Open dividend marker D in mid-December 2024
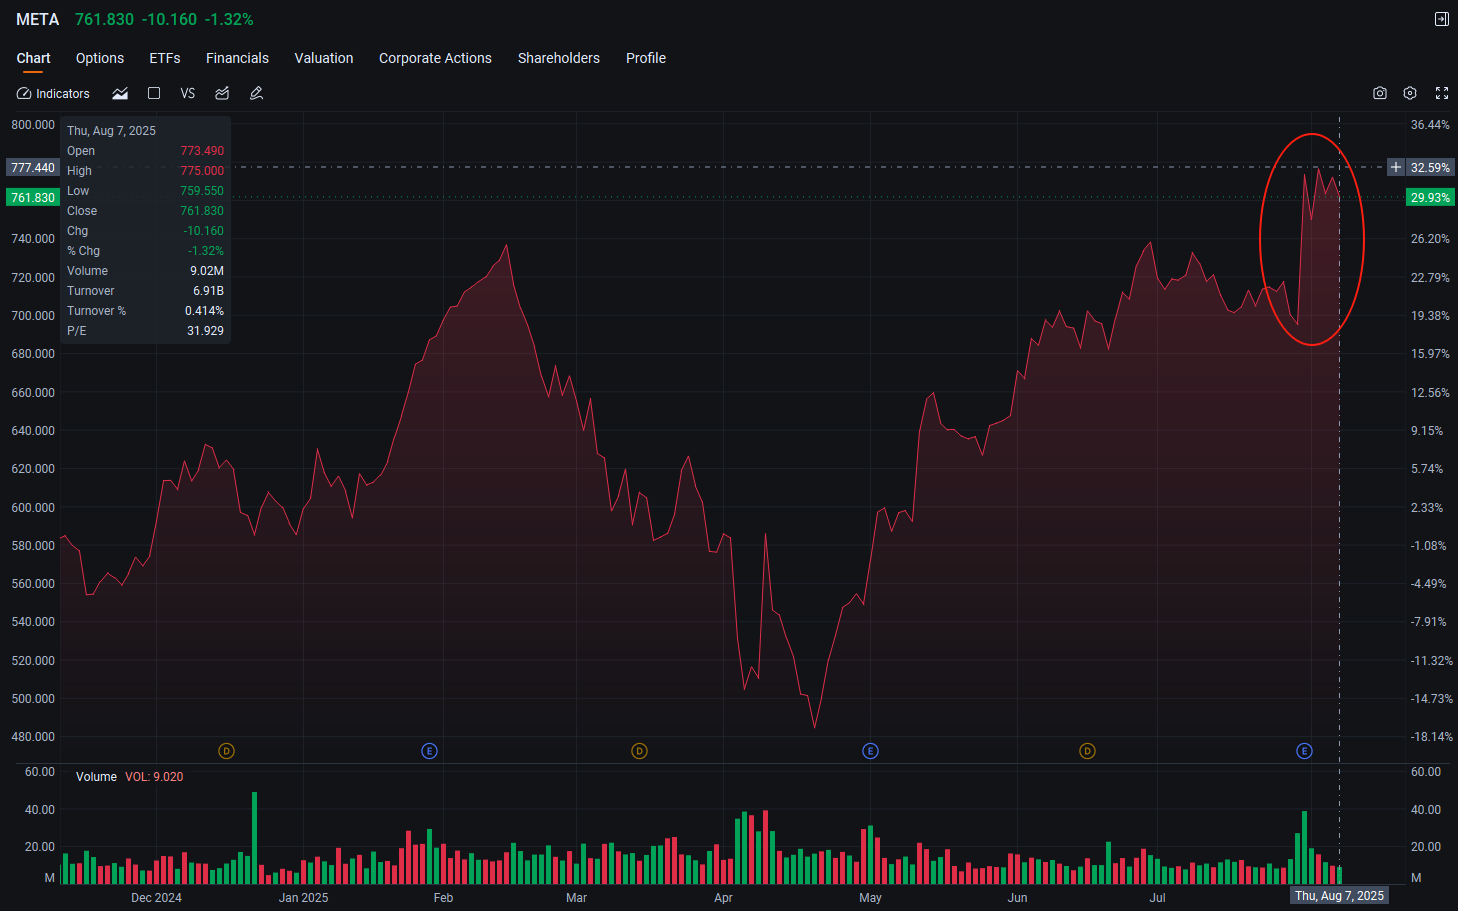This screenshot has width=1458, height=911. point(227,751)
